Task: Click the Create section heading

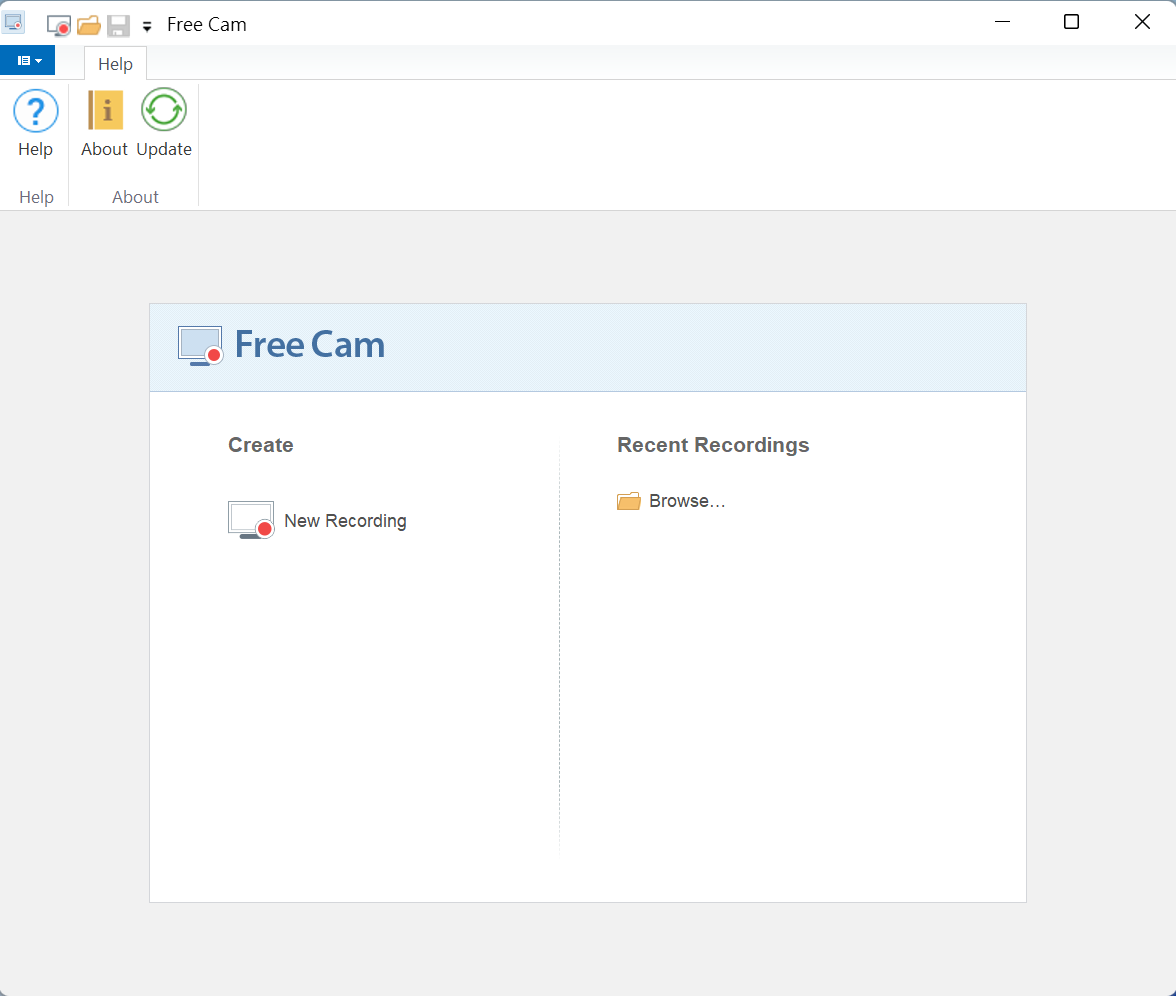Action: pyautogui.click(x=260, y=445)
